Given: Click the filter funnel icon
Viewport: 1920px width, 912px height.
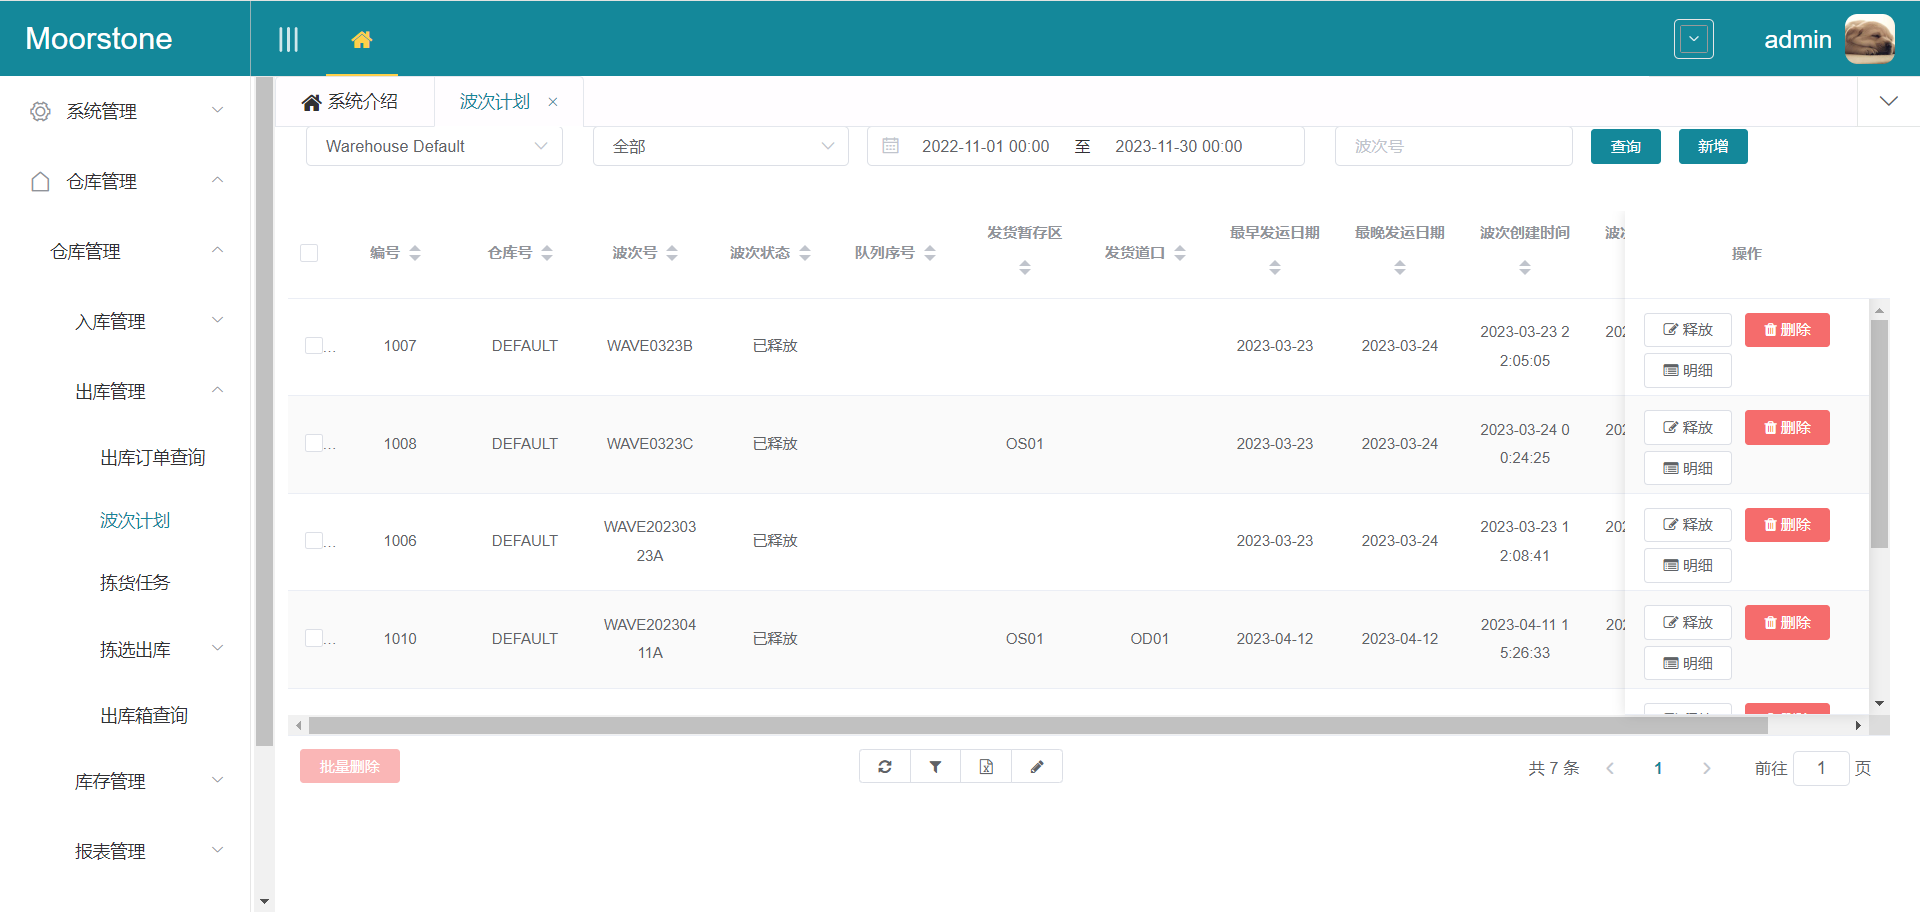Looking at the screenshot, I should tap(935, 767).
